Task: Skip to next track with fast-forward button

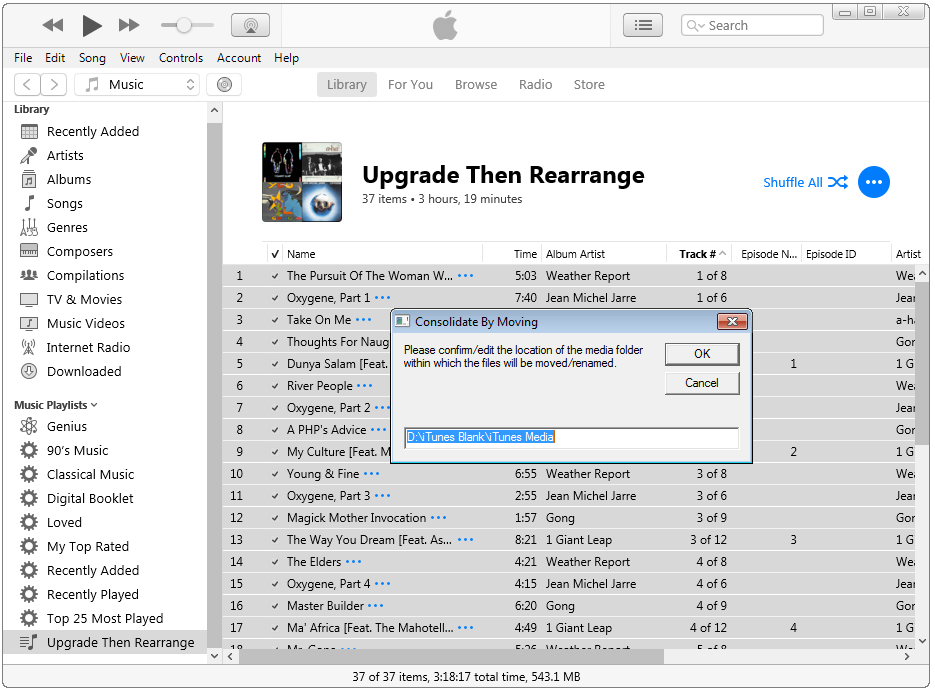Action: click(129, 25)
